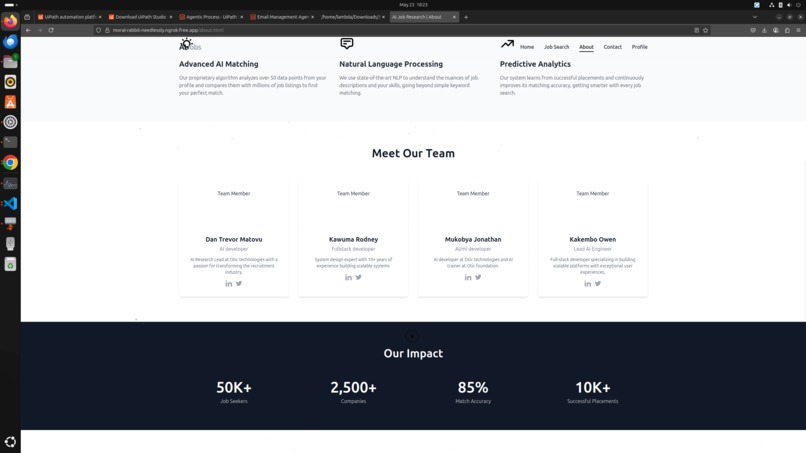Close the AI Job Research About tab
The height and width of the screenshot is (453, 806).
tap(454, 17)
